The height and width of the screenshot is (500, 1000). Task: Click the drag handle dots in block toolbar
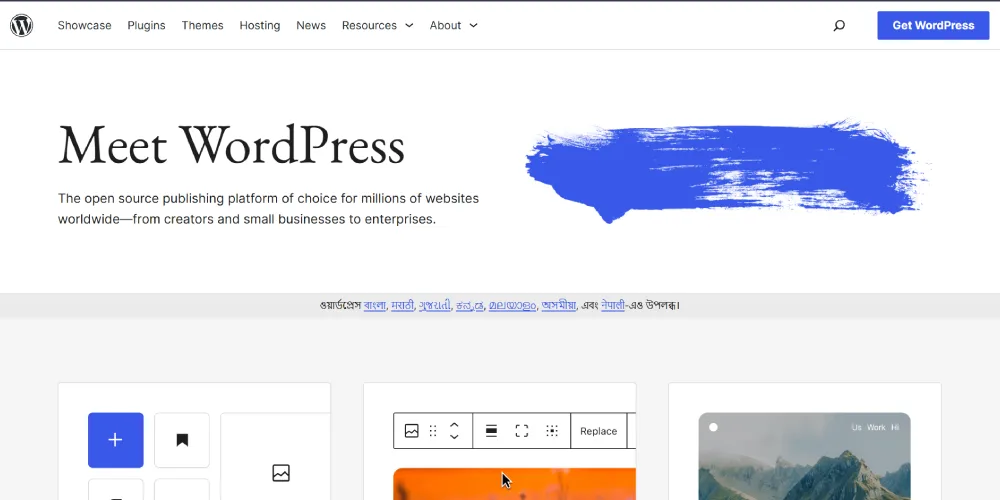pyautogui.click(x=433, y=431)
